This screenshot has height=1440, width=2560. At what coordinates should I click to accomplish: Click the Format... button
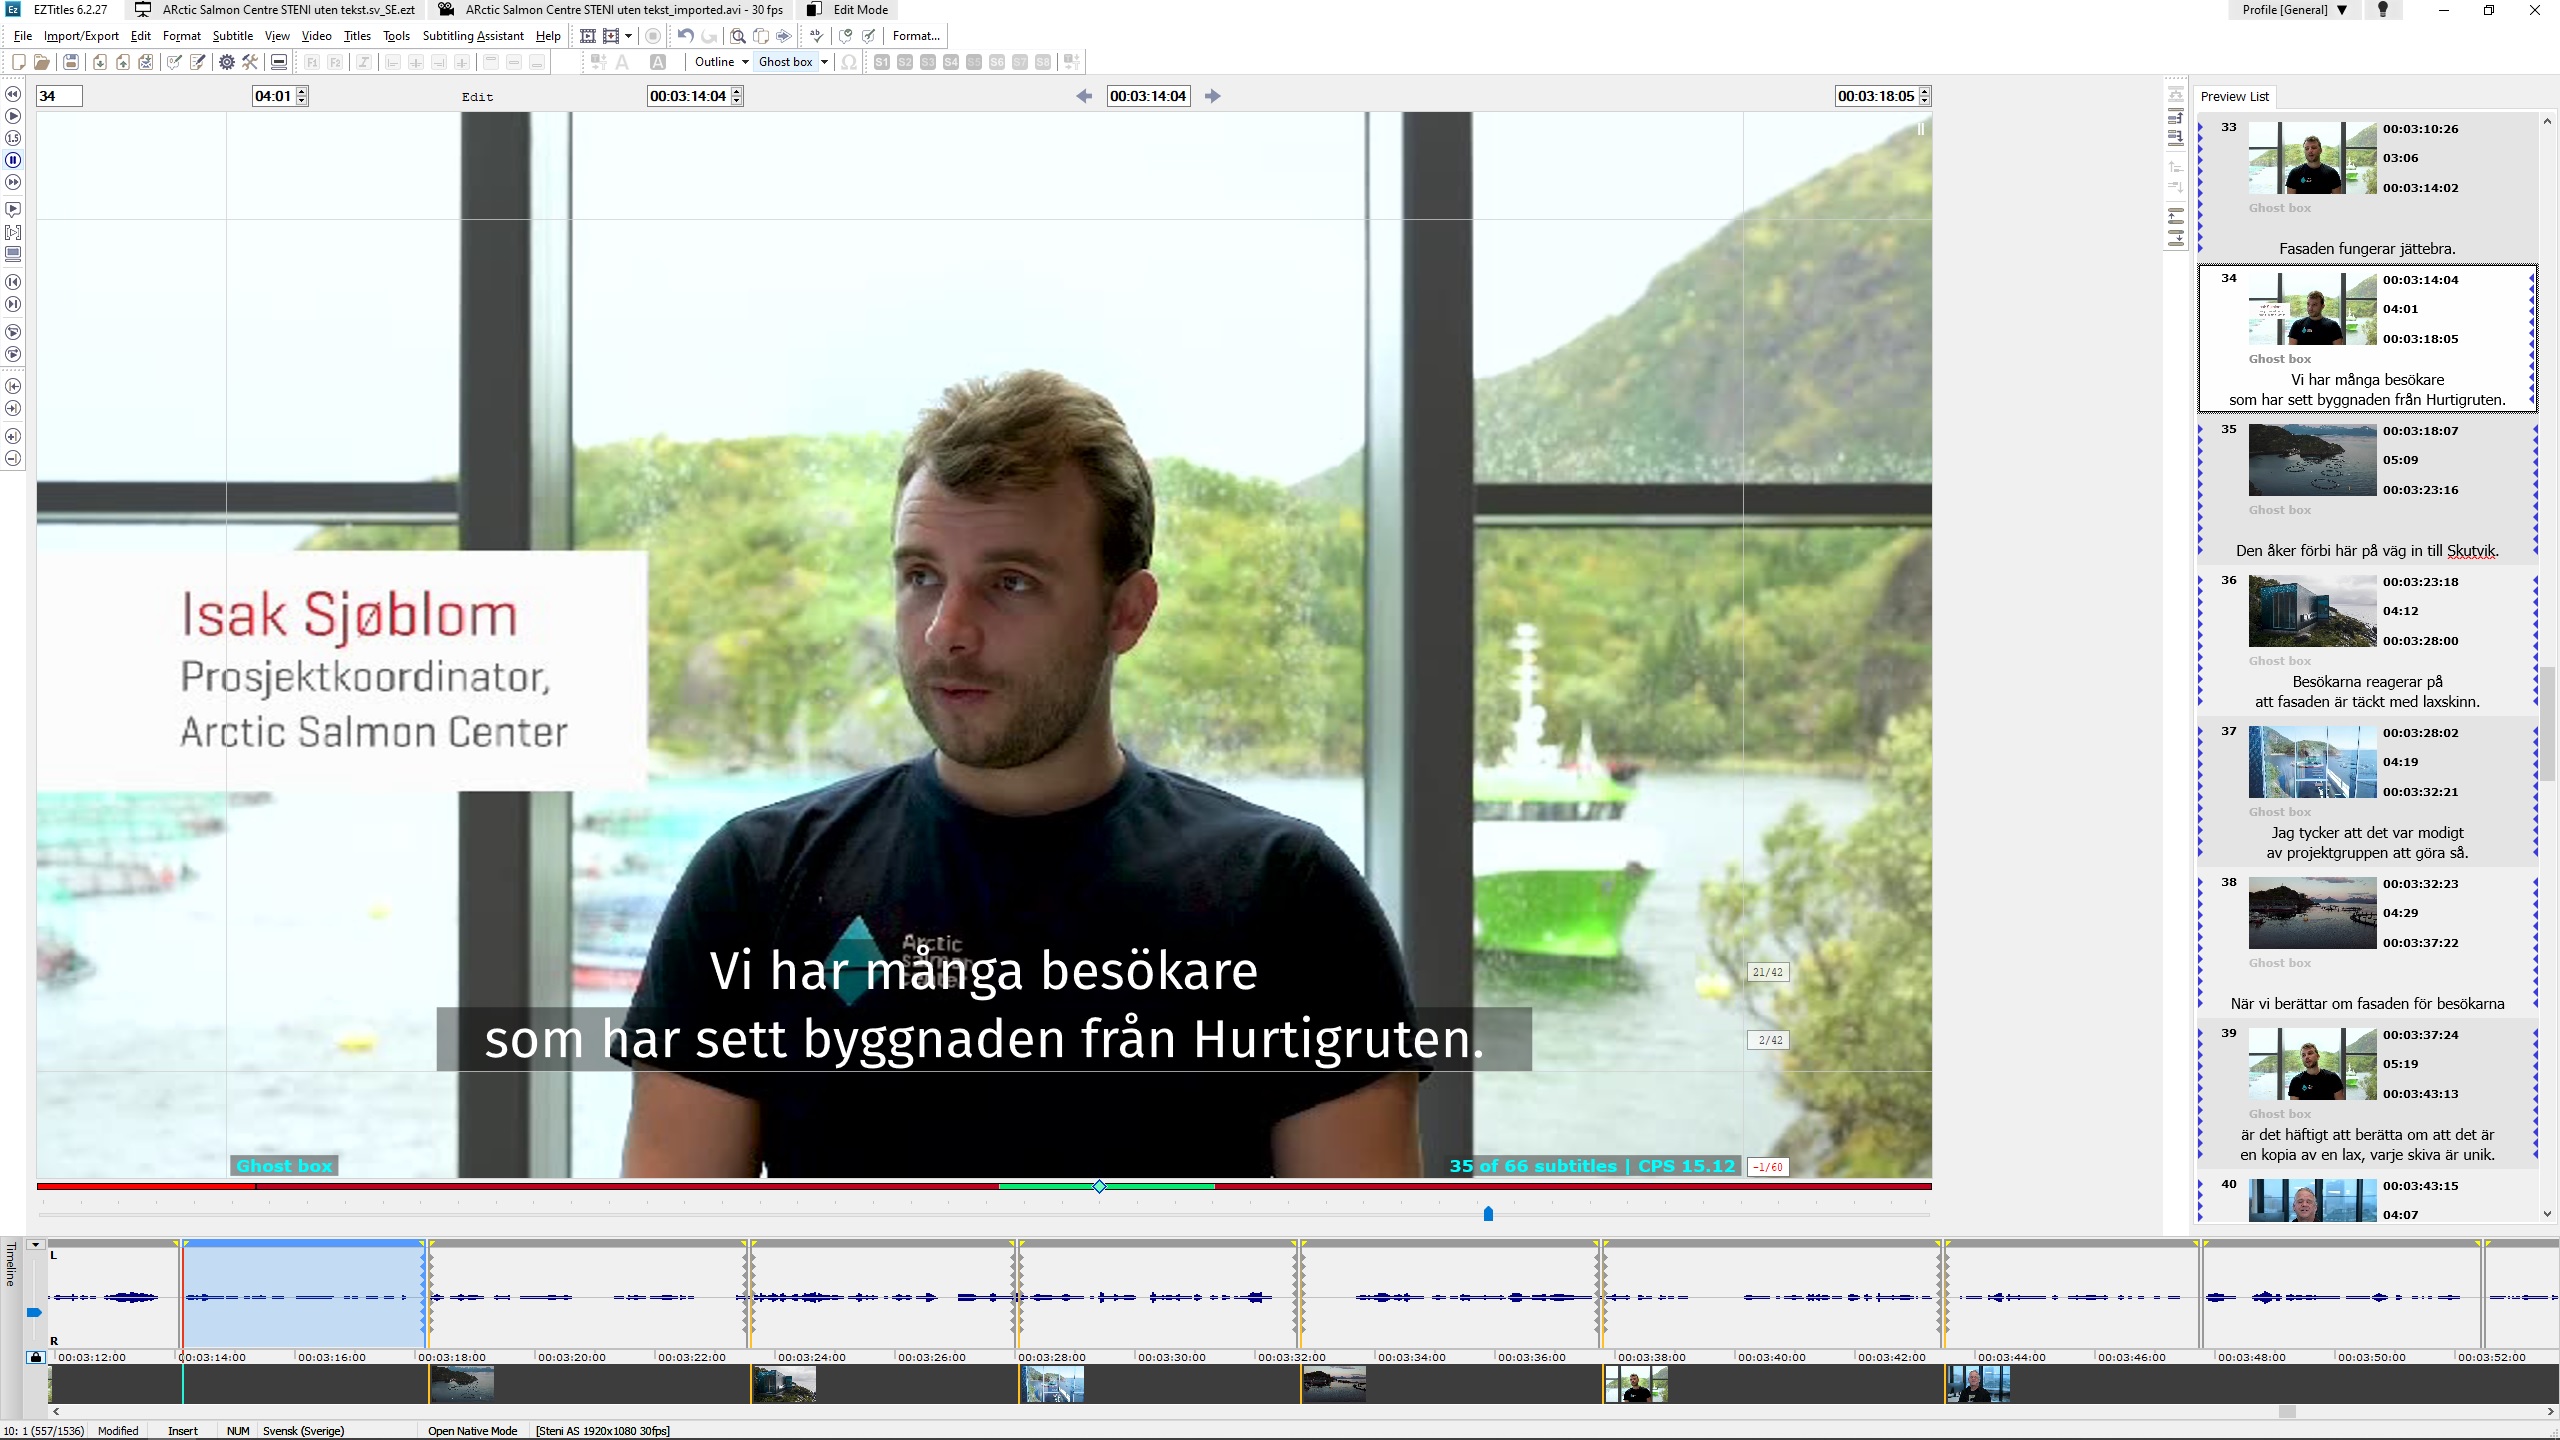coord(916,36)
